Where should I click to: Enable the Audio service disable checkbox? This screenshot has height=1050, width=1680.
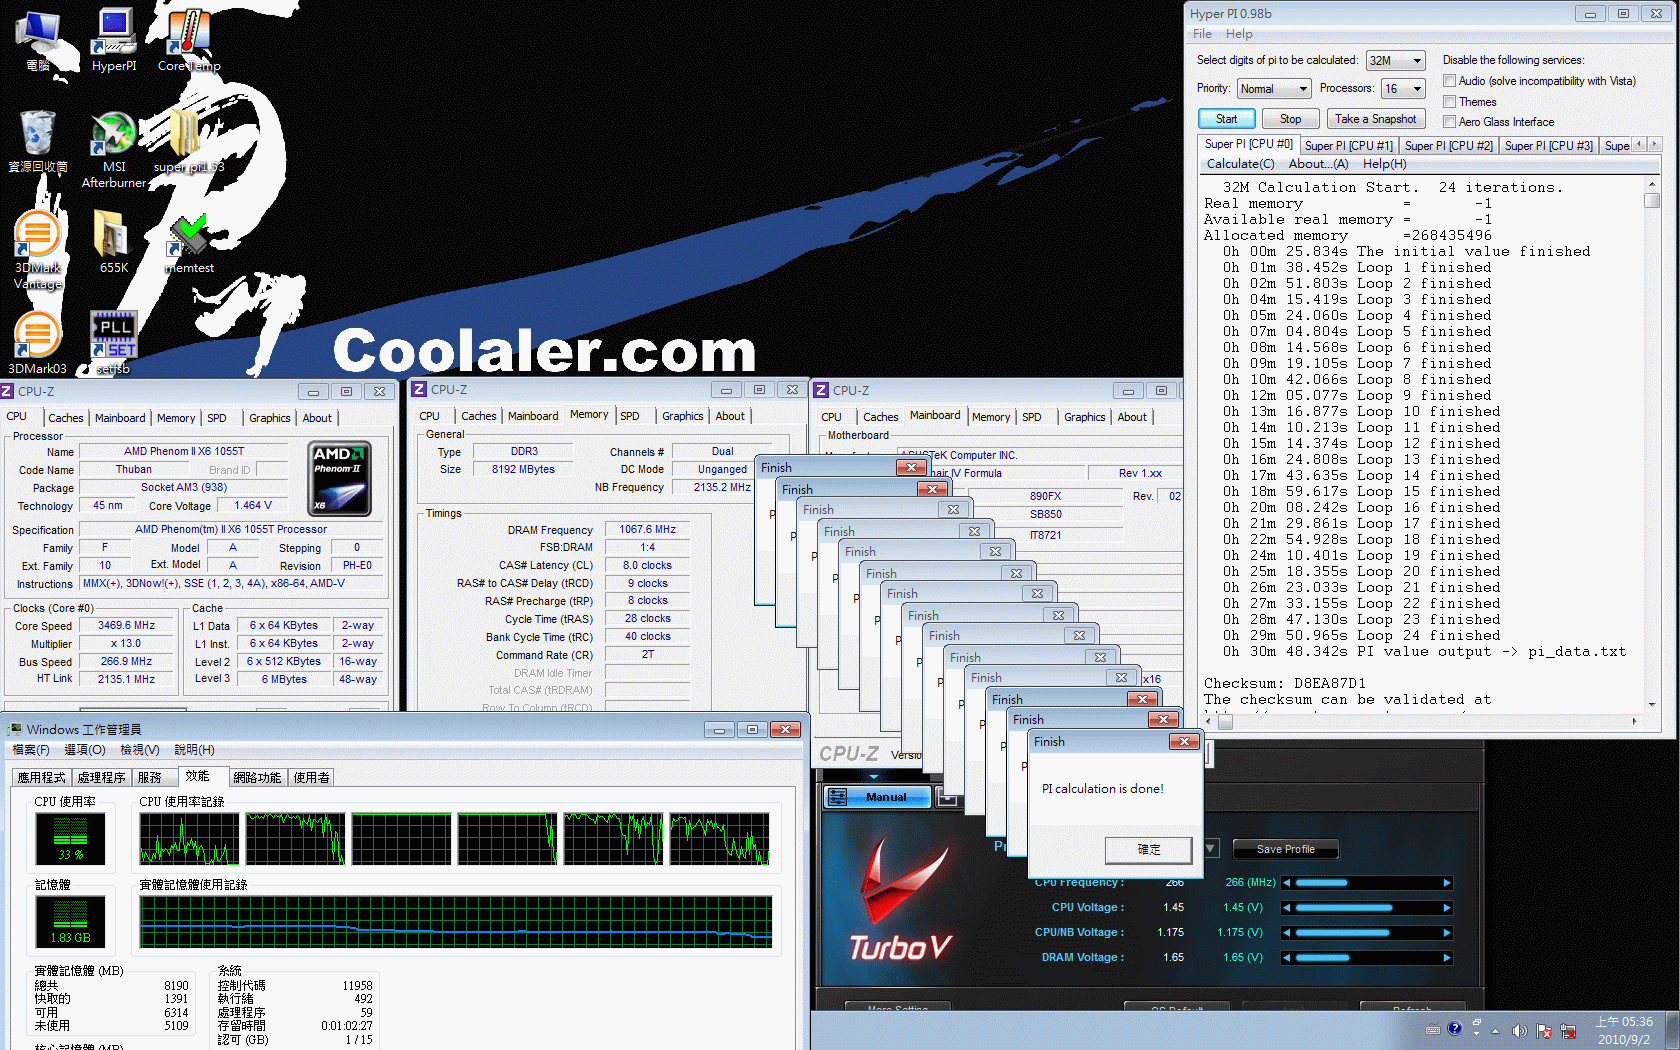[x=1449, y=81]
